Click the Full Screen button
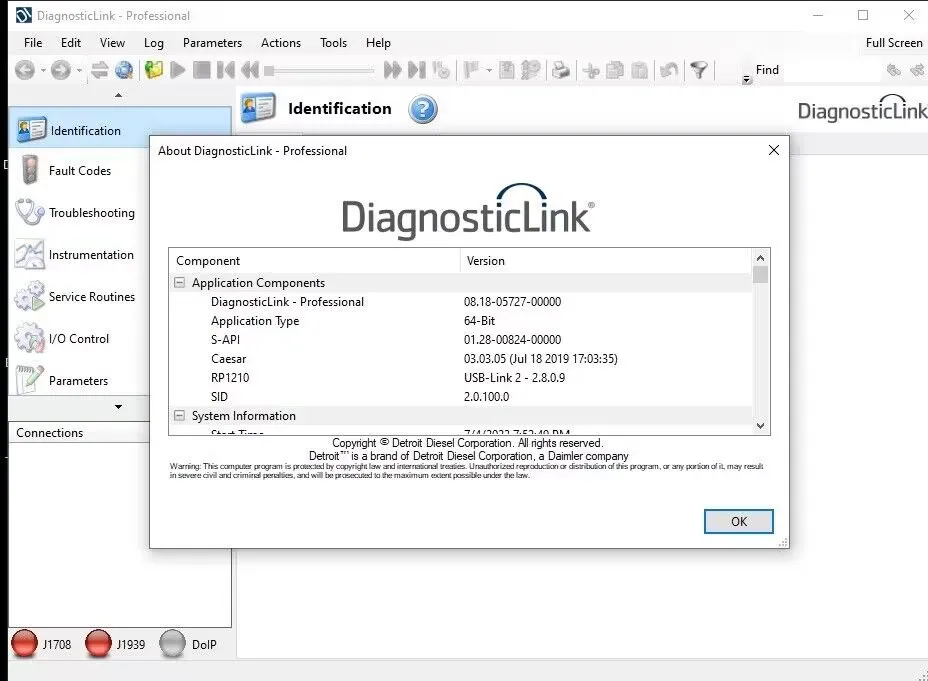The height and width of the screenshot is (681, 928). pos(894,43)
